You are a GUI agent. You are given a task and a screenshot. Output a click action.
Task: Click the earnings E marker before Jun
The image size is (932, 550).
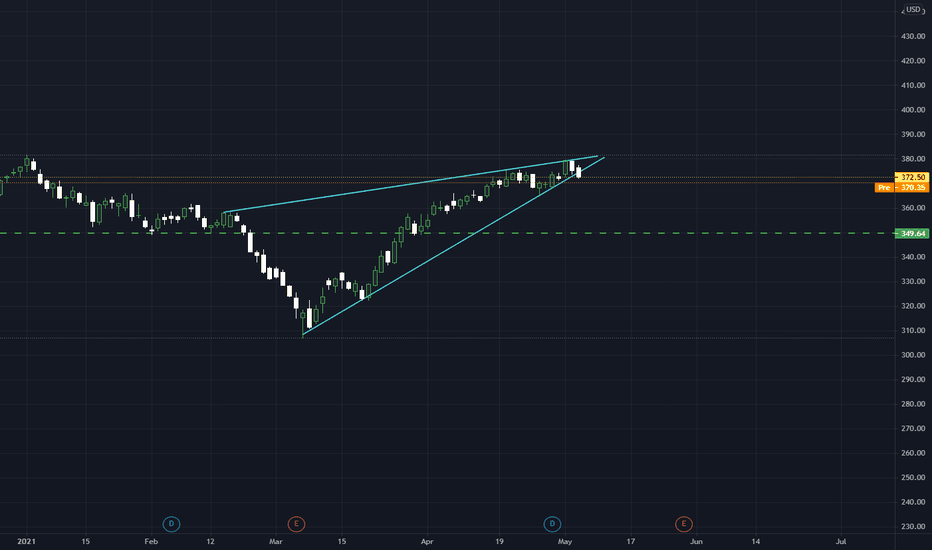click(684, 524)
